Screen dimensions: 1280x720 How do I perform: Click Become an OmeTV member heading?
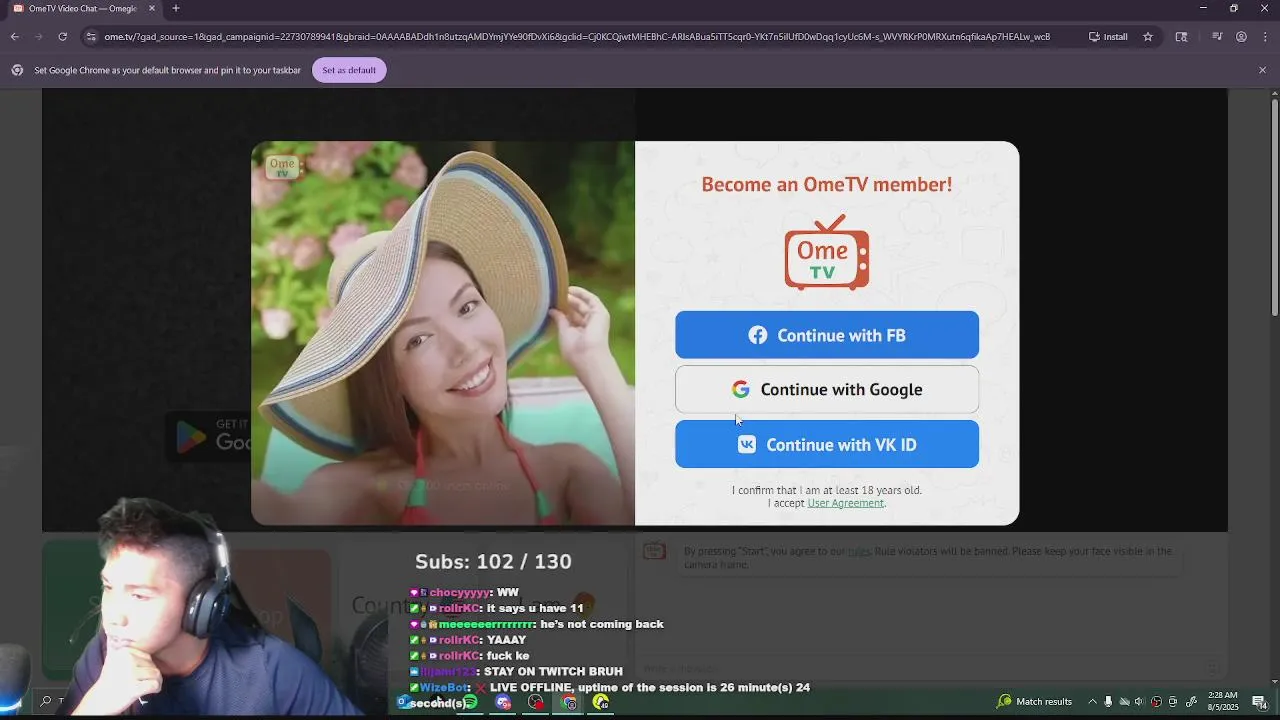point(826,184)
